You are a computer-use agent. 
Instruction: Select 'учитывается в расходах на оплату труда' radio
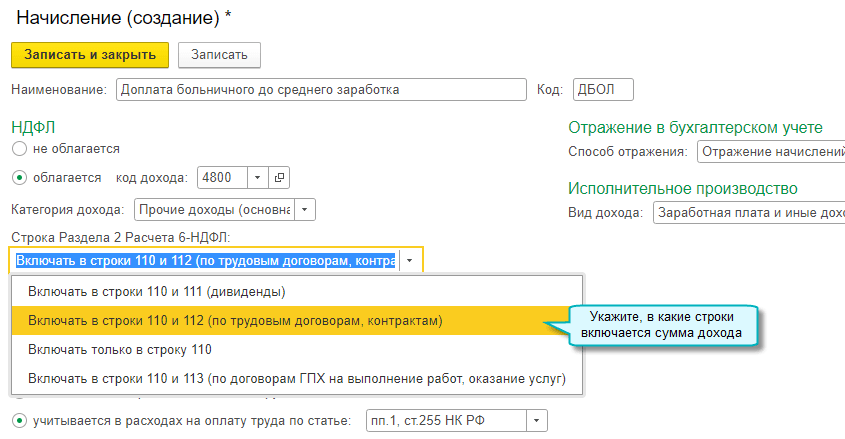click(19, 420)
